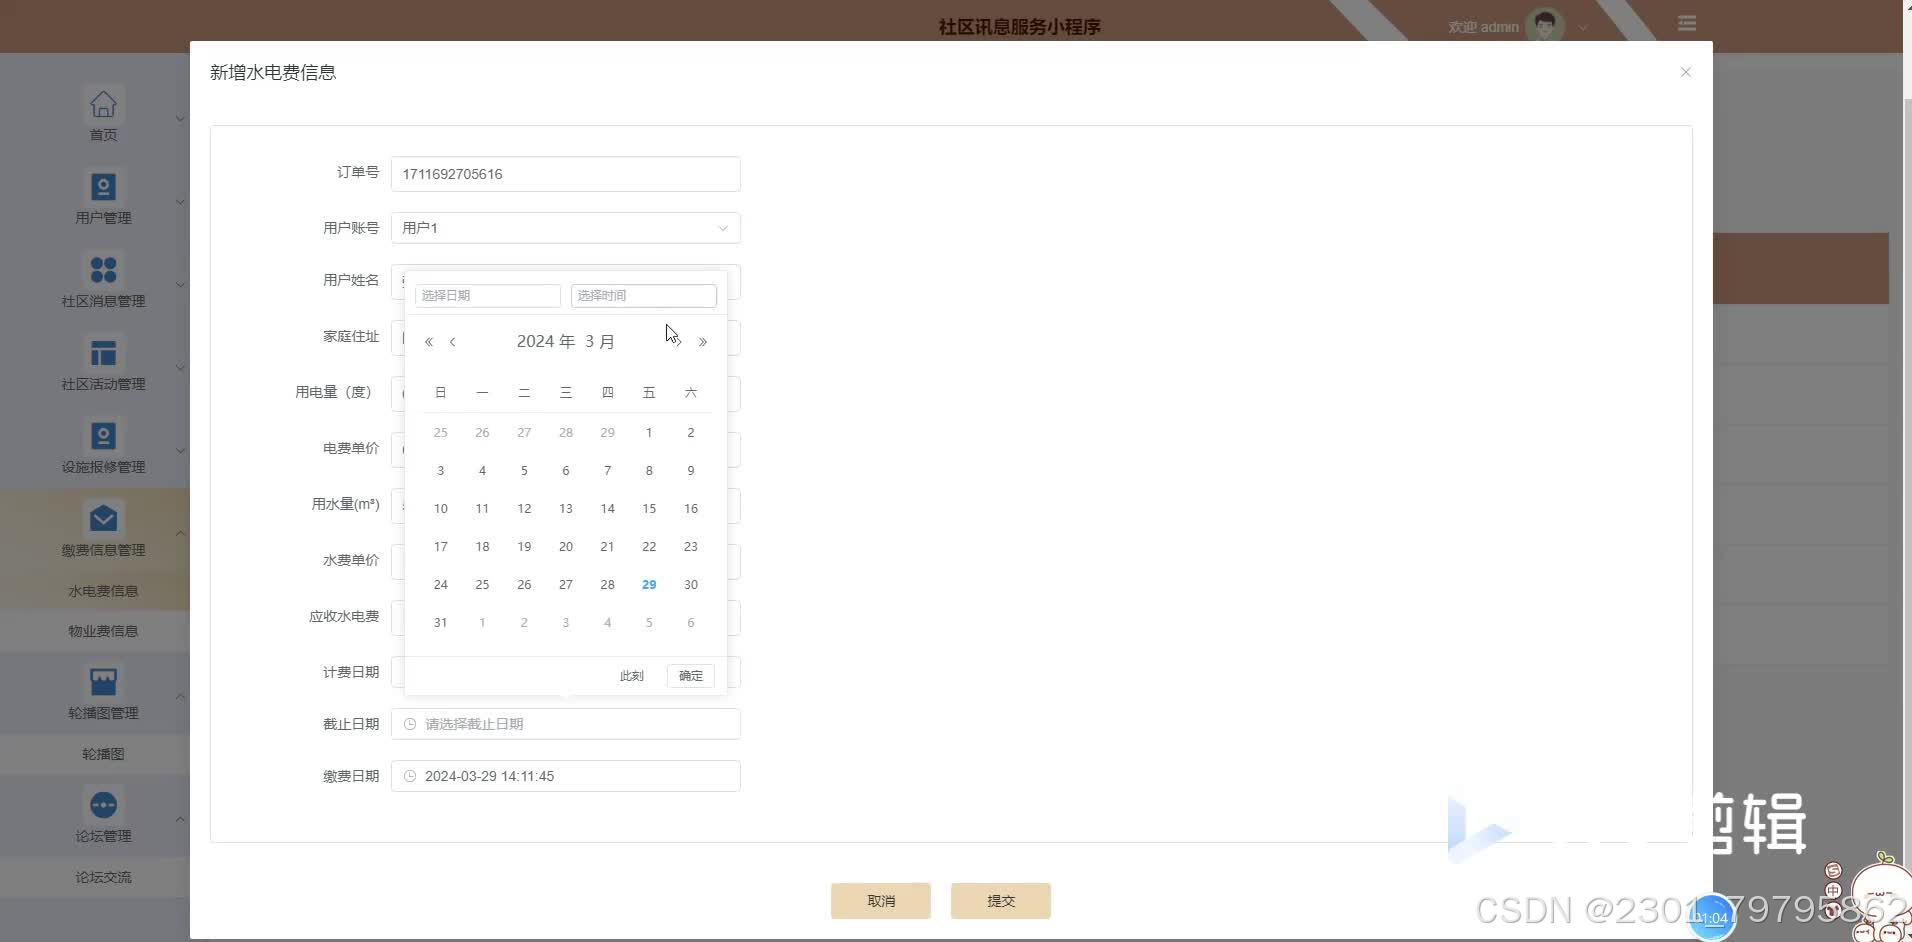1912x942 pixels.
Task: Select day 30 in March calendar
Action: tap(691, 585)
